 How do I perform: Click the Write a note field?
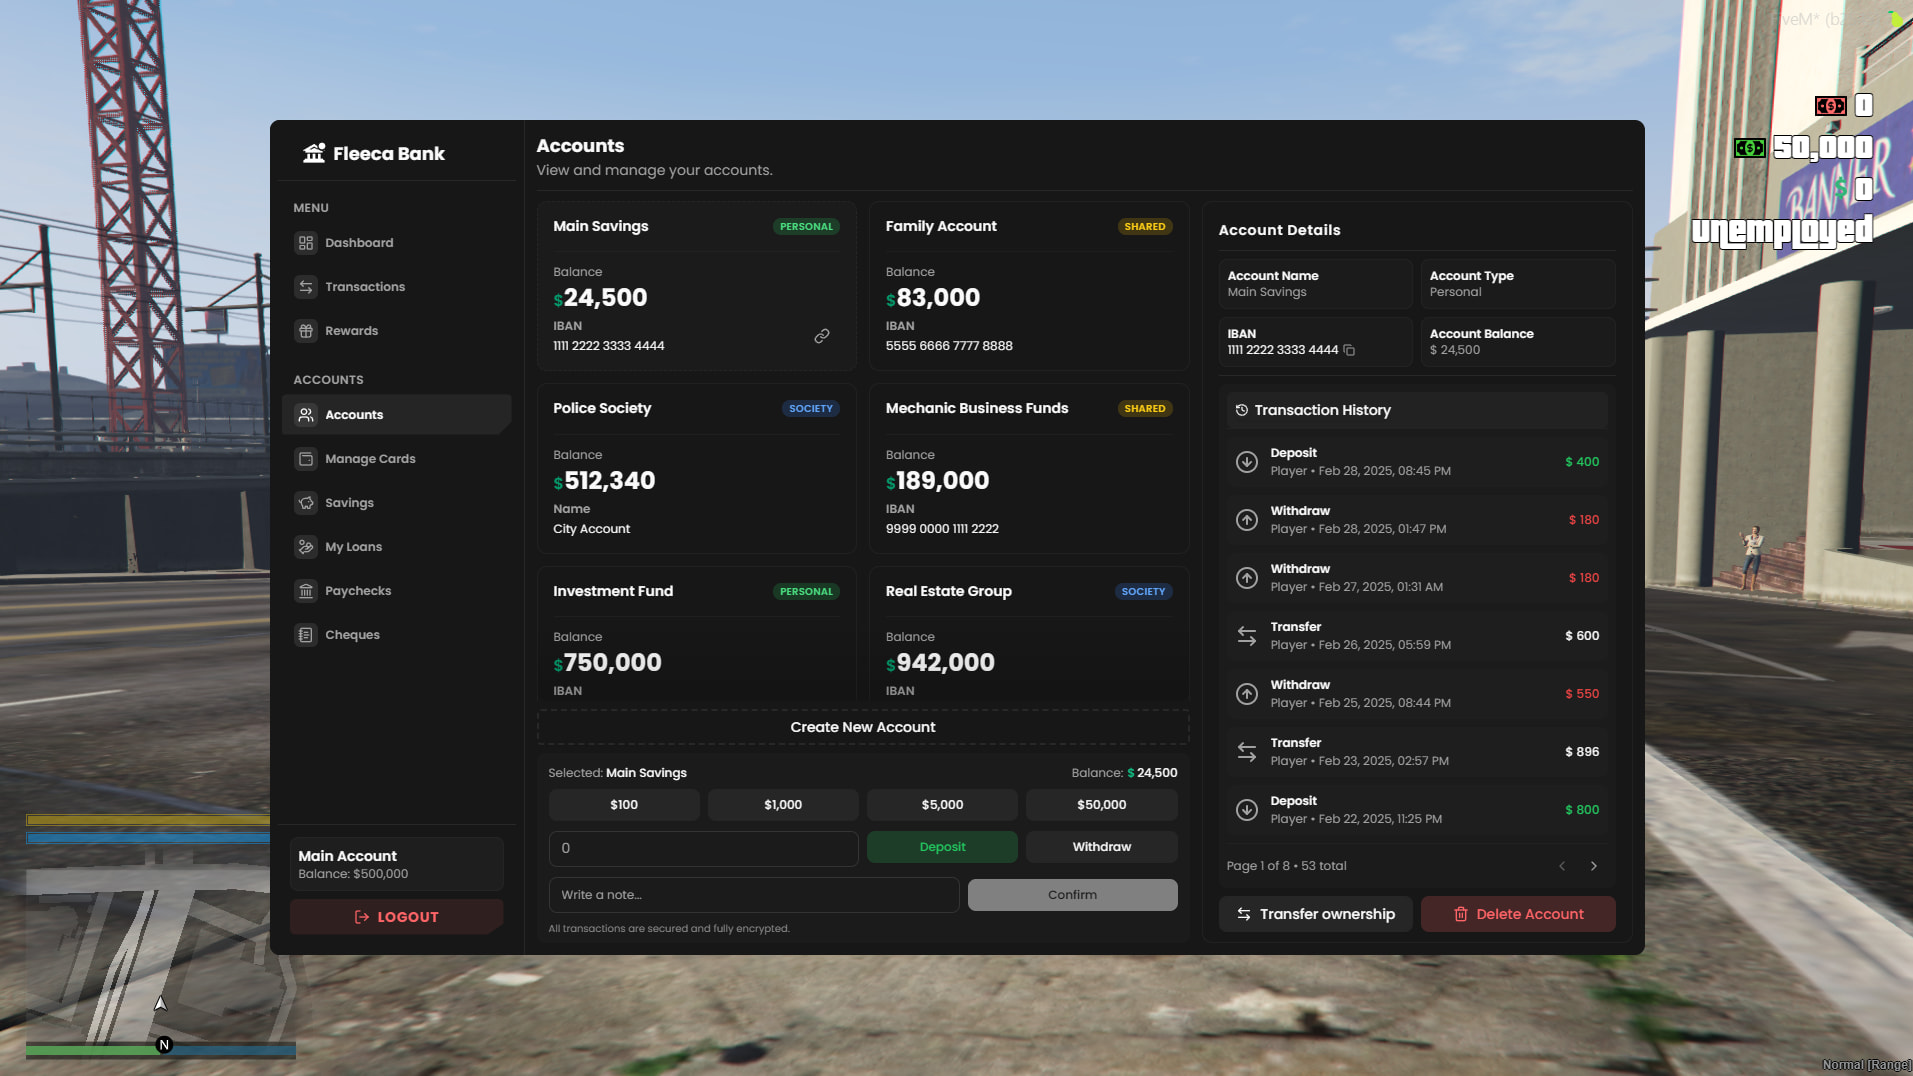754,895
